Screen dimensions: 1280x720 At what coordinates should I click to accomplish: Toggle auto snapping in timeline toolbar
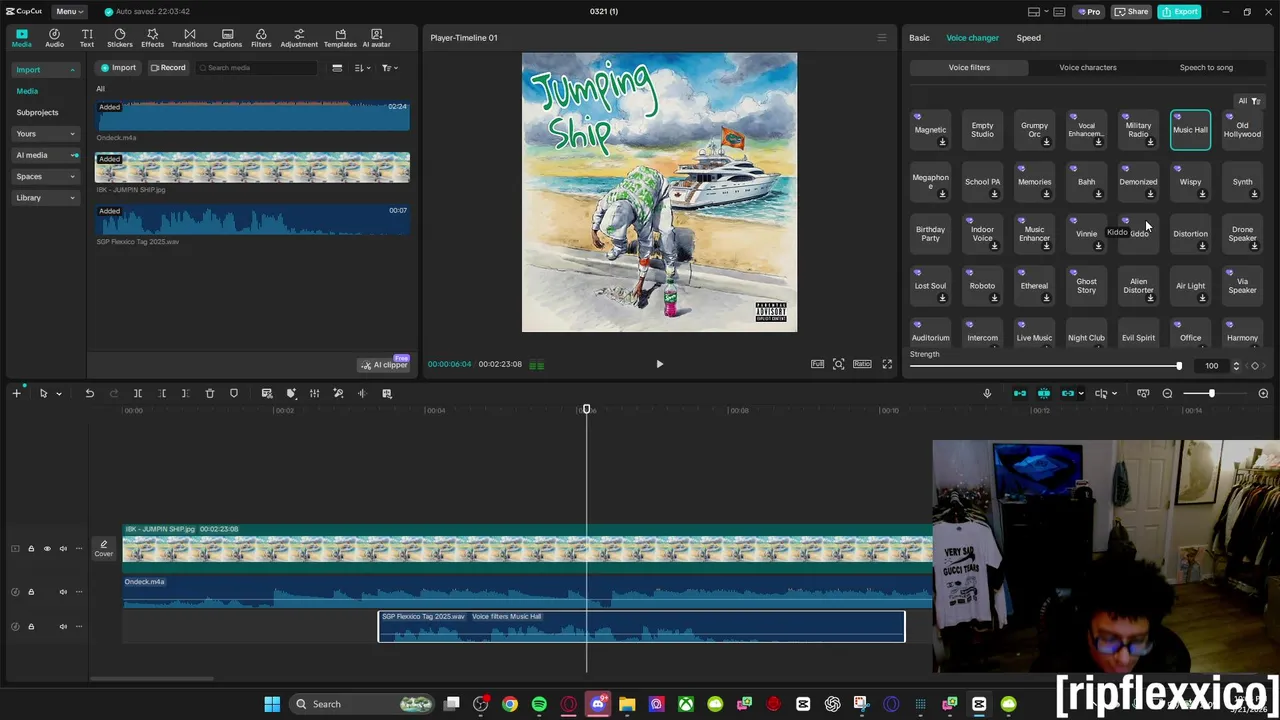click(1044, 393)
